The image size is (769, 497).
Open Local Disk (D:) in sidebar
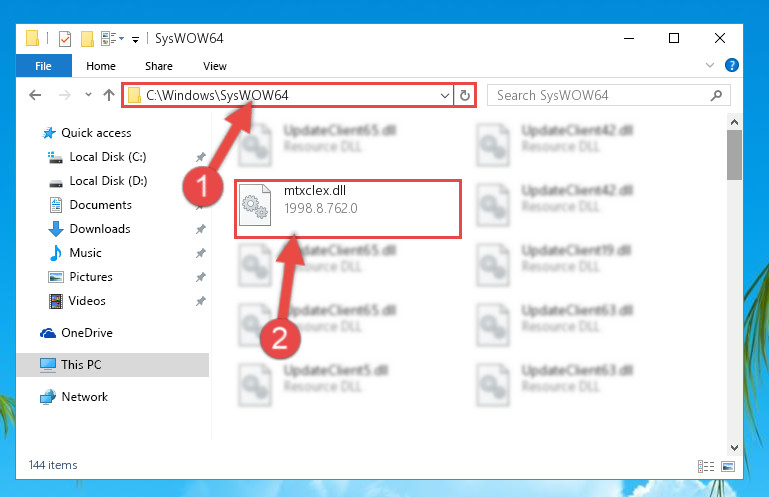pyautogui.click(x=108, y=181)
